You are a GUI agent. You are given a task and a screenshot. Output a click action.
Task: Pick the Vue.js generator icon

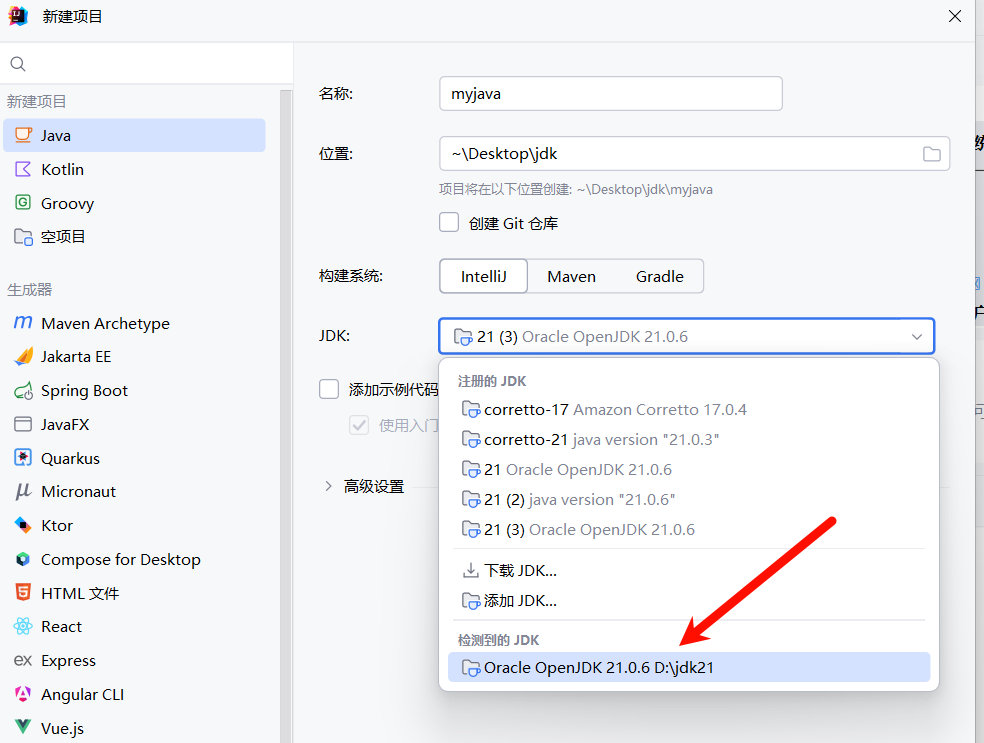[23, 727]
